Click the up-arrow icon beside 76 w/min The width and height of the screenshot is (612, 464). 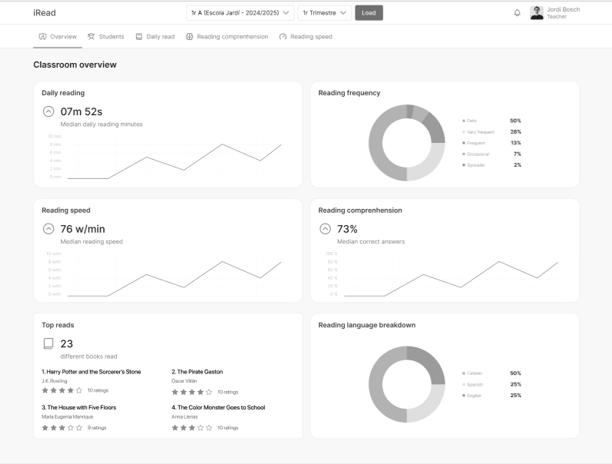point(48,229)
